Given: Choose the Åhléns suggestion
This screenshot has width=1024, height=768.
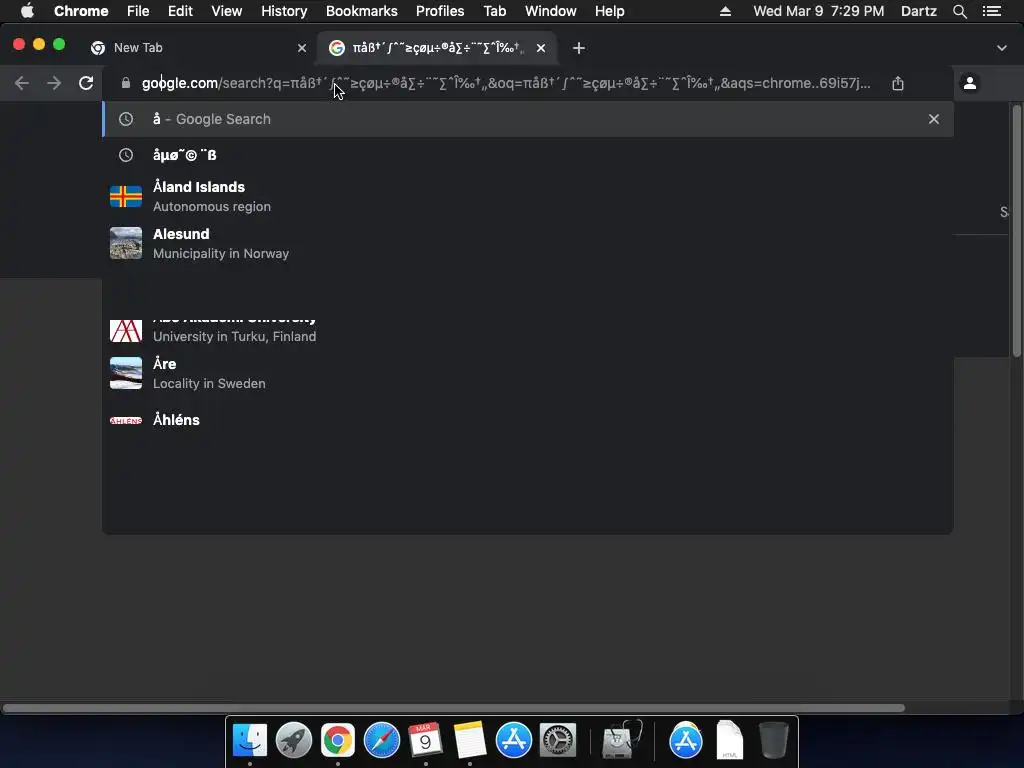Looking at the screenshot, I should point(528,420).
